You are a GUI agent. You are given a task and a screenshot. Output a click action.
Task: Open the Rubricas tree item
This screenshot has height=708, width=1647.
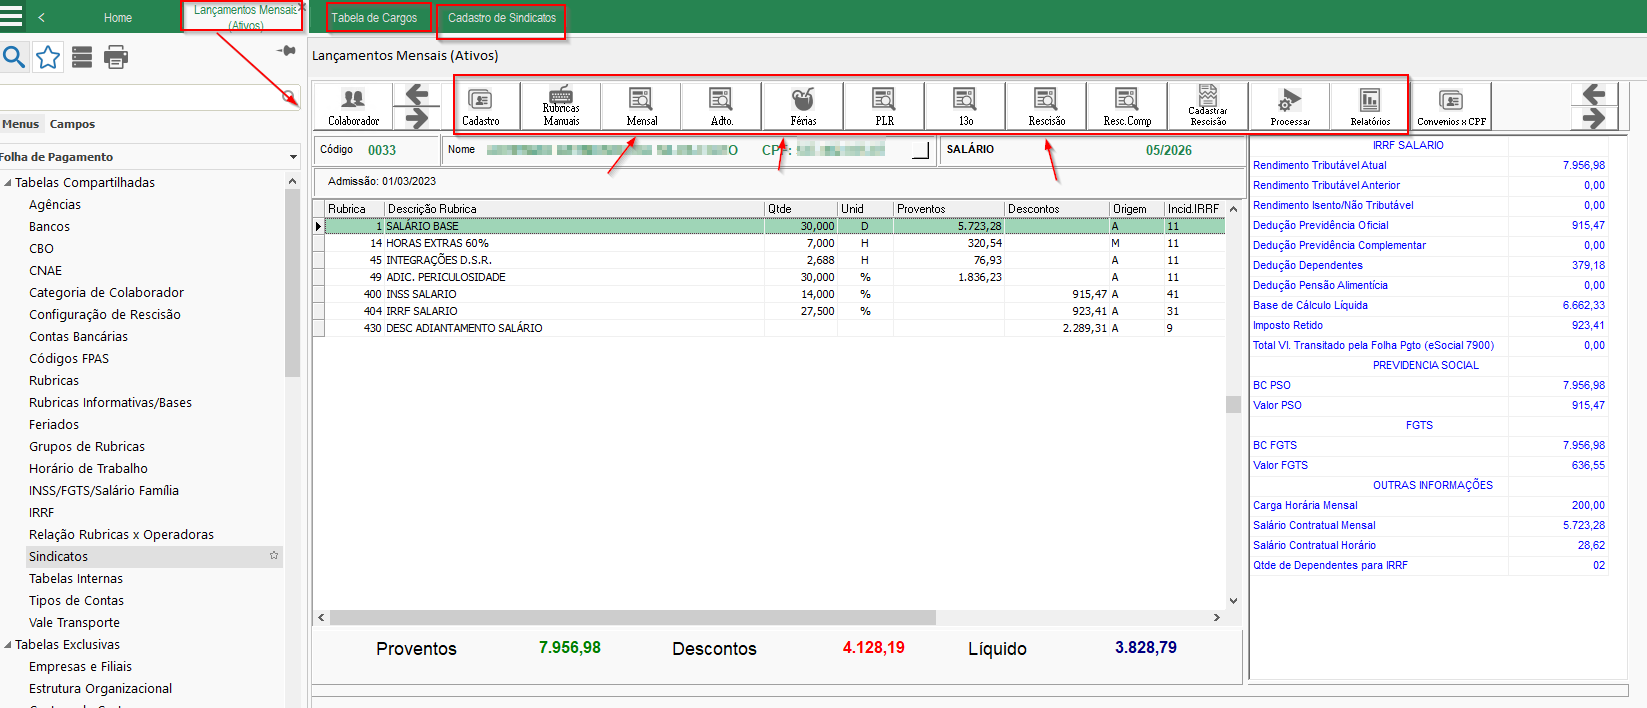pyautogui.click(x=54, y=381)
